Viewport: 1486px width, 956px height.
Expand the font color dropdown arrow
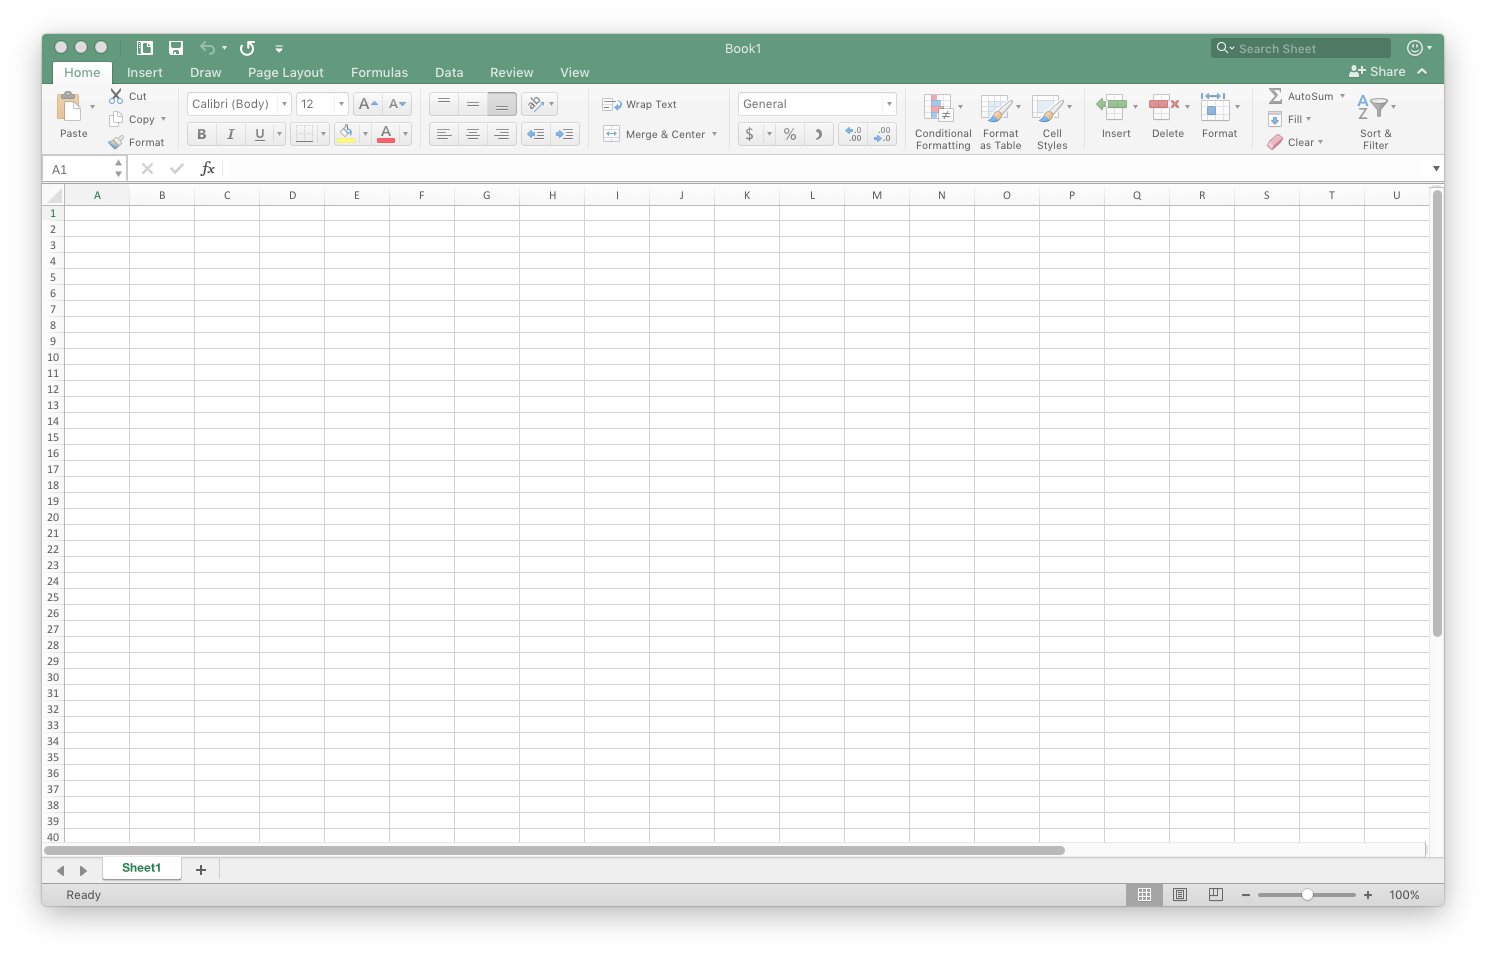tap(405, 134)
